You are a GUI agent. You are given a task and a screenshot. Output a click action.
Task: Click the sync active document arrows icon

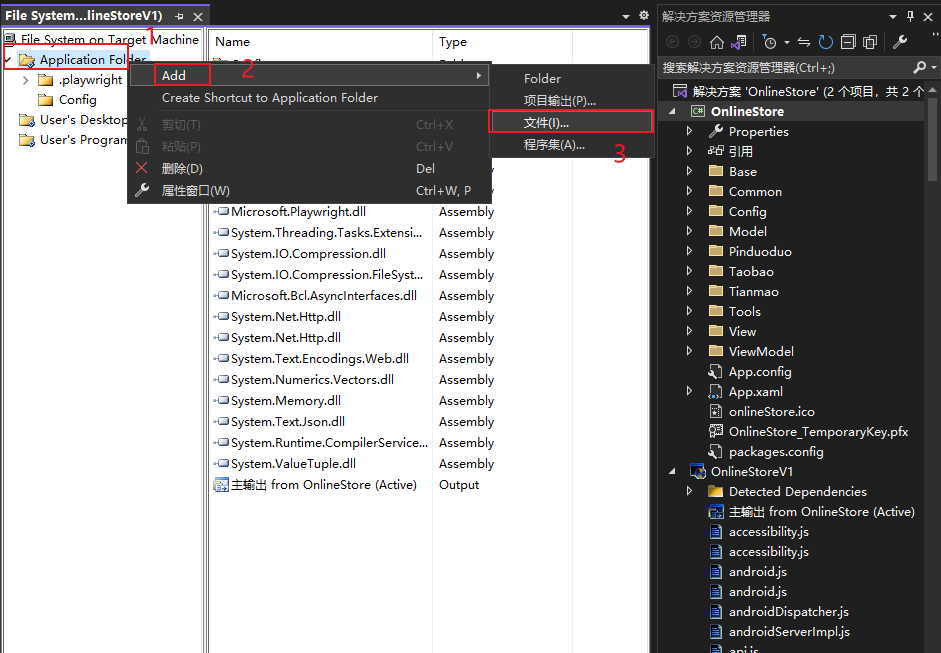805,42
